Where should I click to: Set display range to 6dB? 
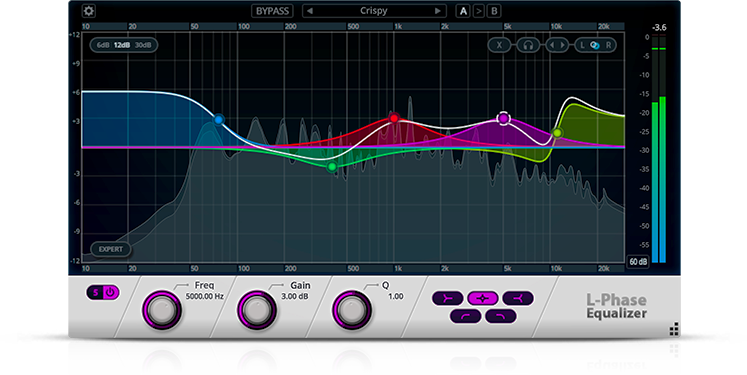point(103,45)
